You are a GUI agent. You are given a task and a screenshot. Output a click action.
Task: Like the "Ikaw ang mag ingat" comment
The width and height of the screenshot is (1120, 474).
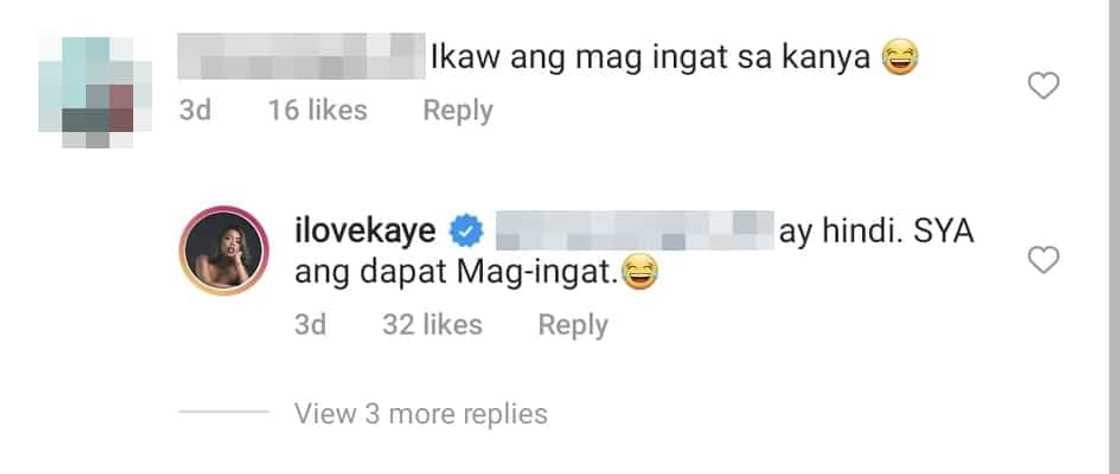(1043, 86)
